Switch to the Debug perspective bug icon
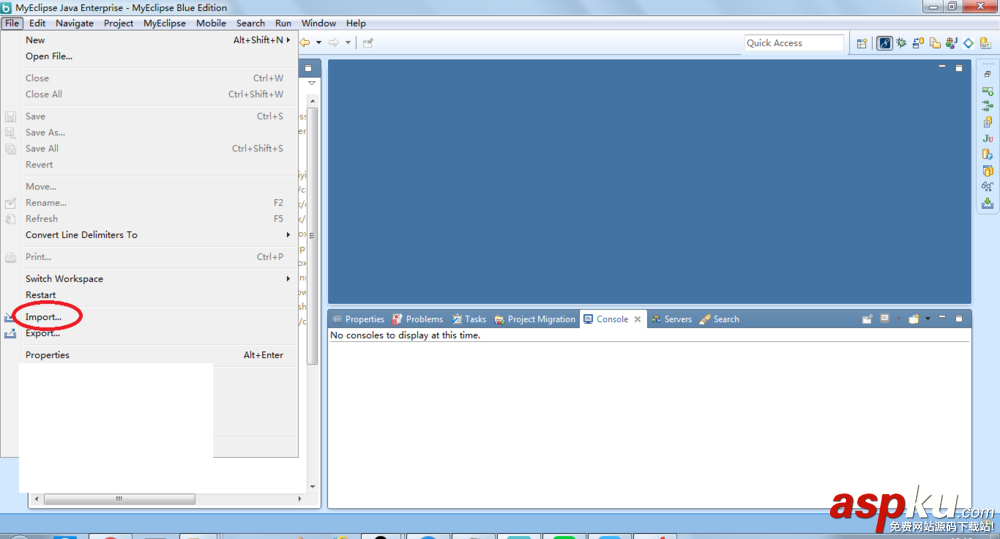This screenshot has height=539, width=1000. coord(901,43)
